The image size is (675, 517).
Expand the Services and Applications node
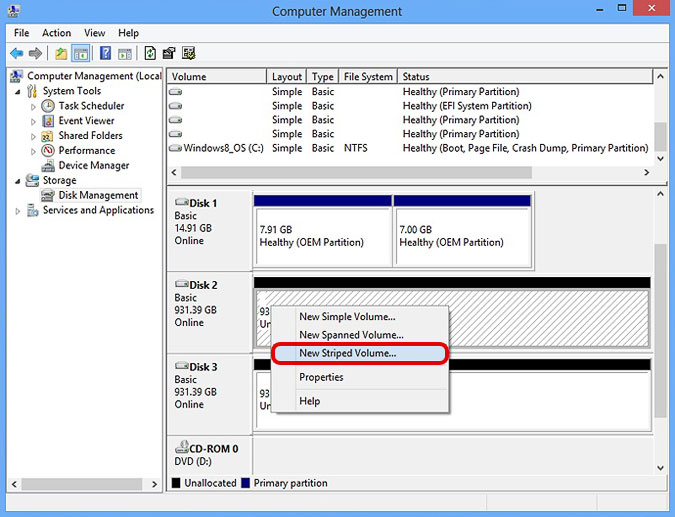coord(18,211)
